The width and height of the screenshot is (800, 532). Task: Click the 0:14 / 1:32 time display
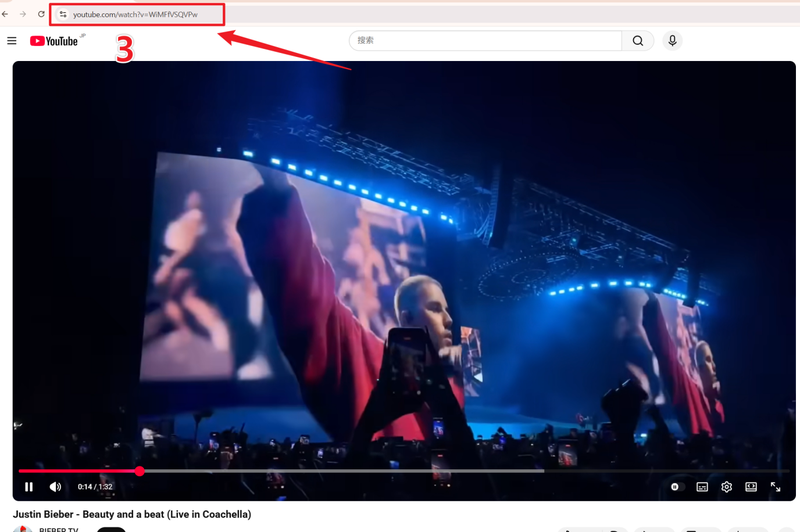[x=95, y=487]
